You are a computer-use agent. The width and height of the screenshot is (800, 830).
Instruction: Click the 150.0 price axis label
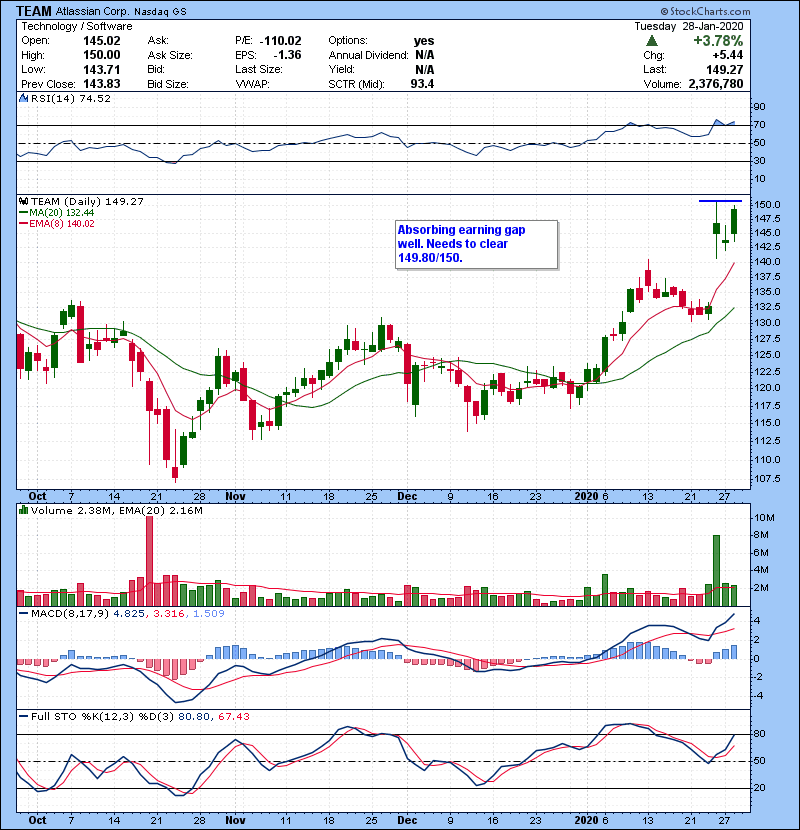click(x=767, y=204)
